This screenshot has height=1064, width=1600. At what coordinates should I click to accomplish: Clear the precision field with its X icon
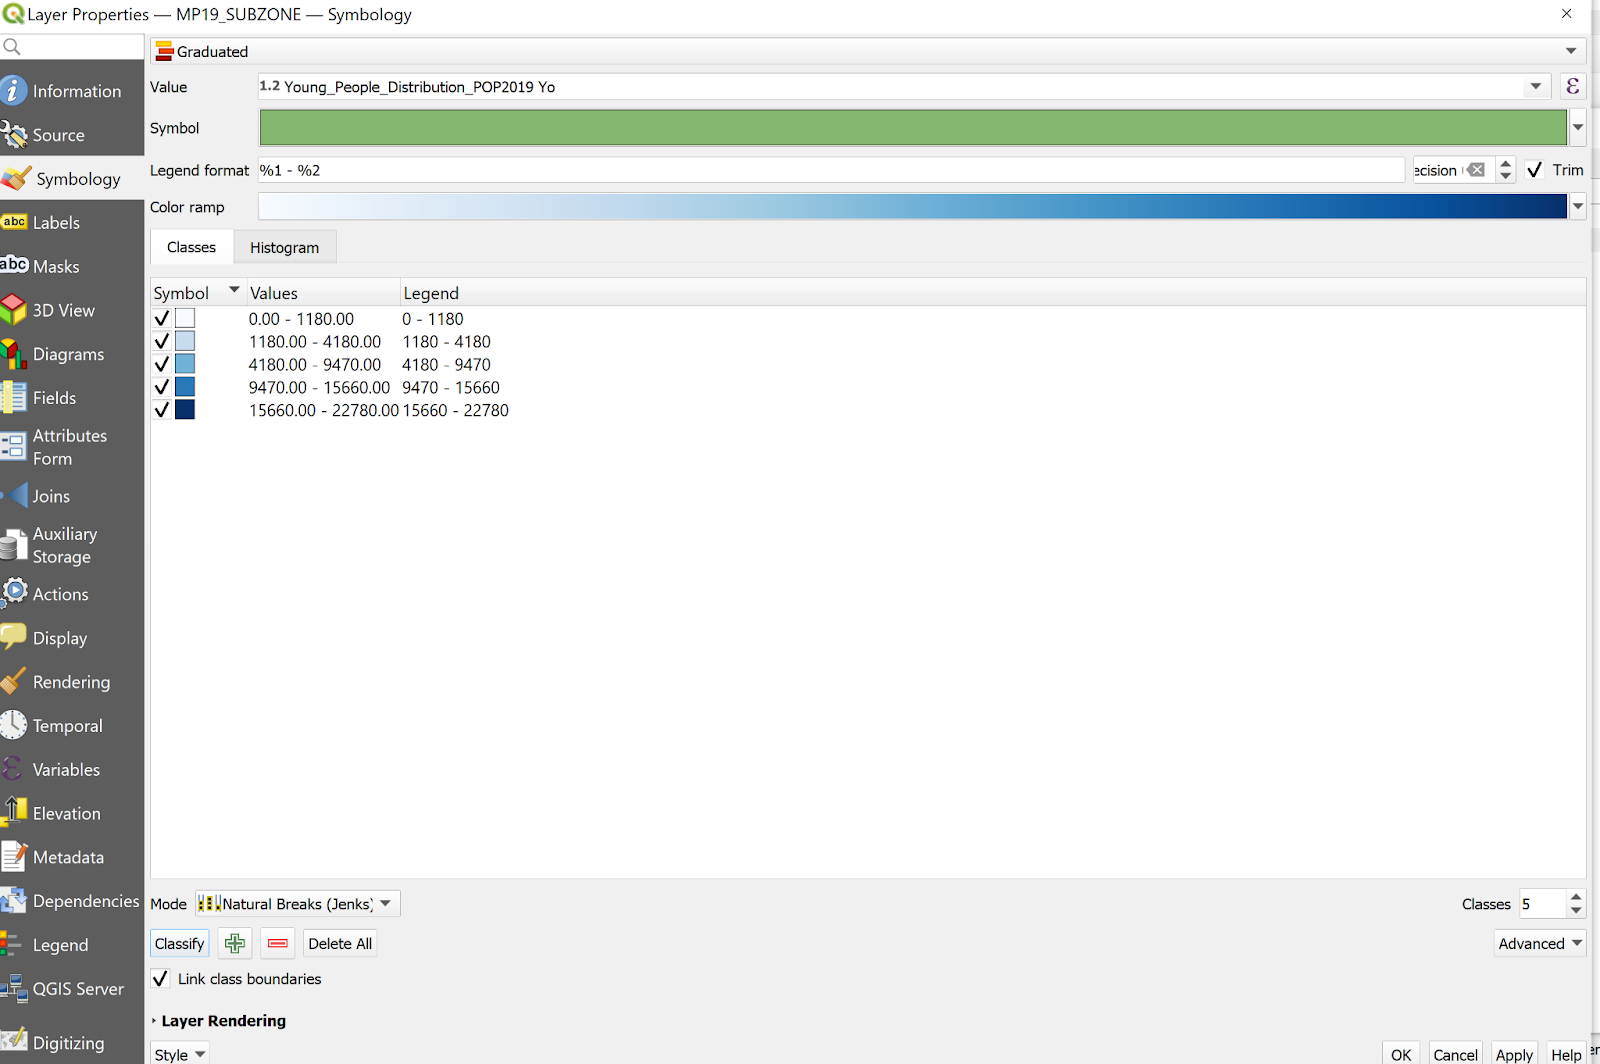1476,170
